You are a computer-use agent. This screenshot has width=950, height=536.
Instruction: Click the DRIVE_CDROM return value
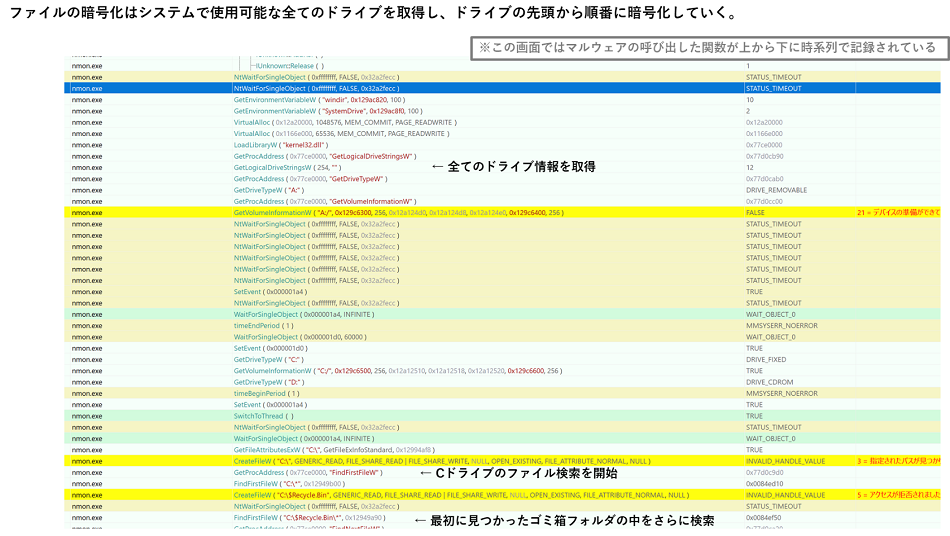pyautogui.click(x=769, y=383)
